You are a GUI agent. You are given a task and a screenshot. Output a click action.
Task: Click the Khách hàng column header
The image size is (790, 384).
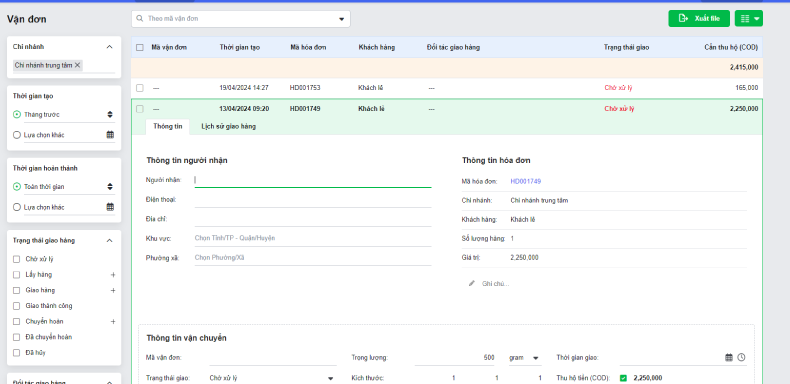point(377,47)
